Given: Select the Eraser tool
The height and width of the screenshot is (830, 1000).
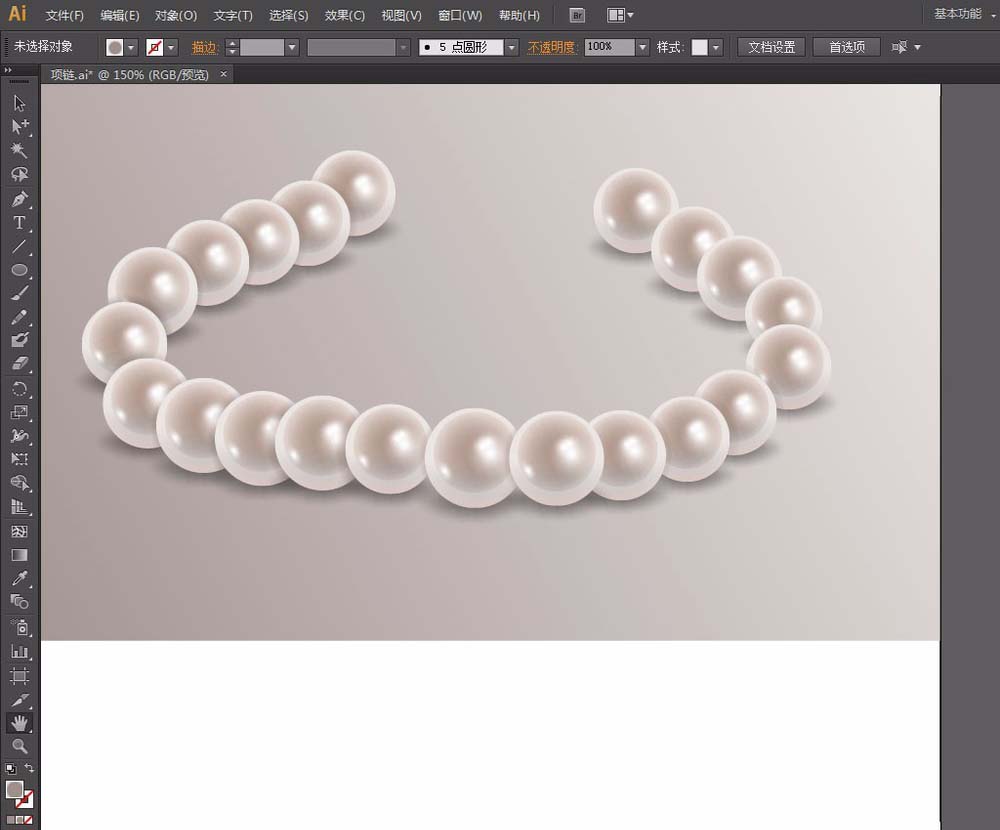Looking at the screenshot, I should click(x=19, y=363).
